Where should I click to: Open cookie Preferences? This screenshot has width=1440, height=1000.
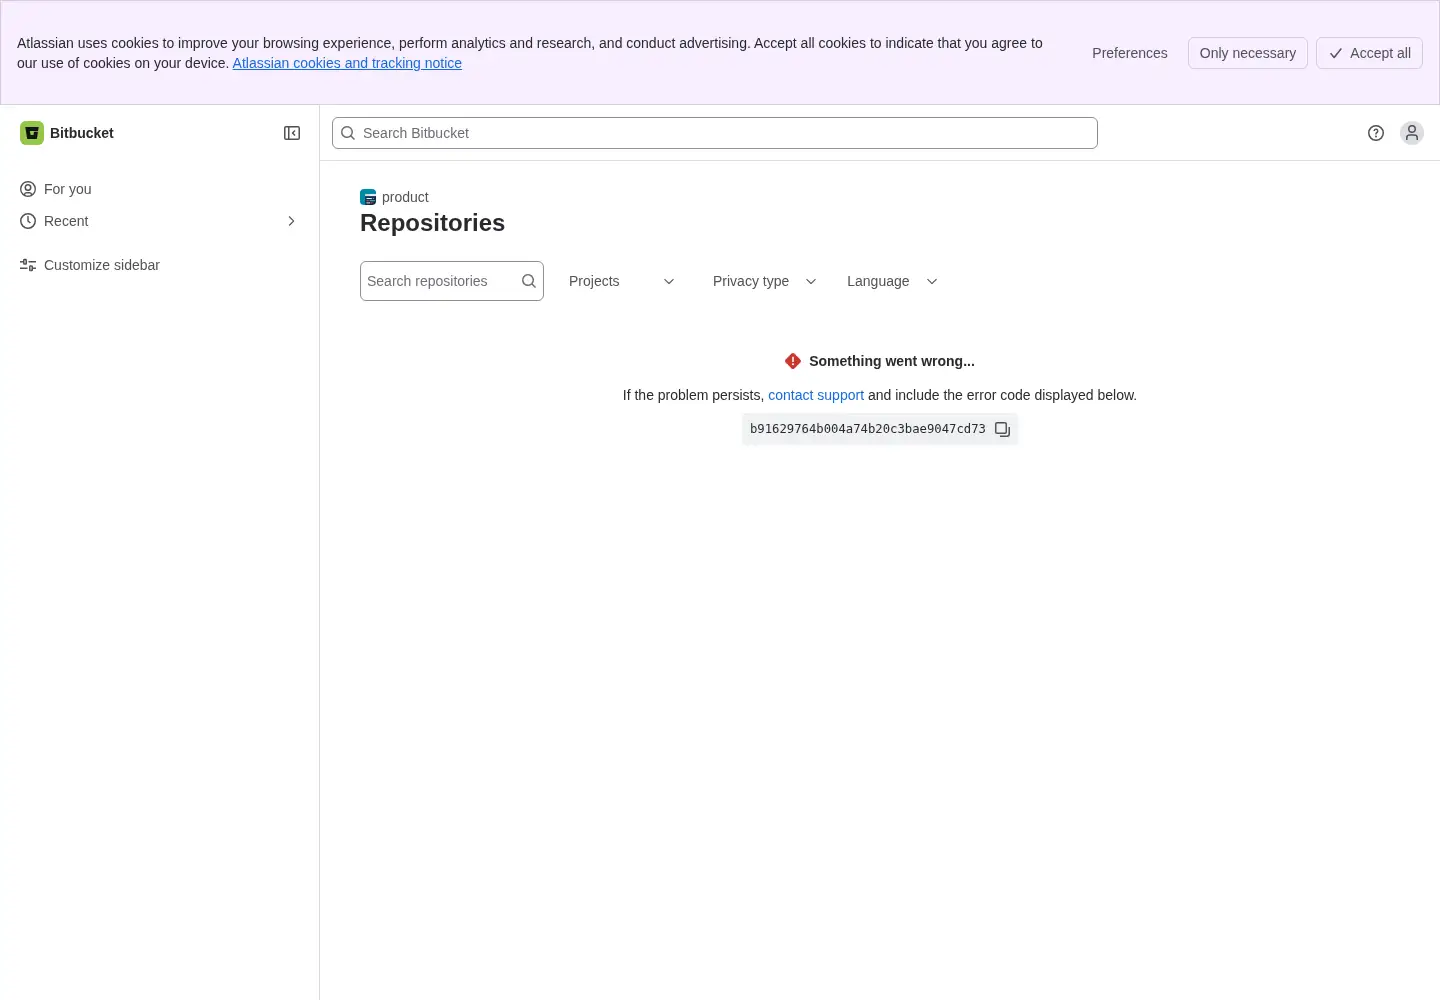tap(1130, 53)
